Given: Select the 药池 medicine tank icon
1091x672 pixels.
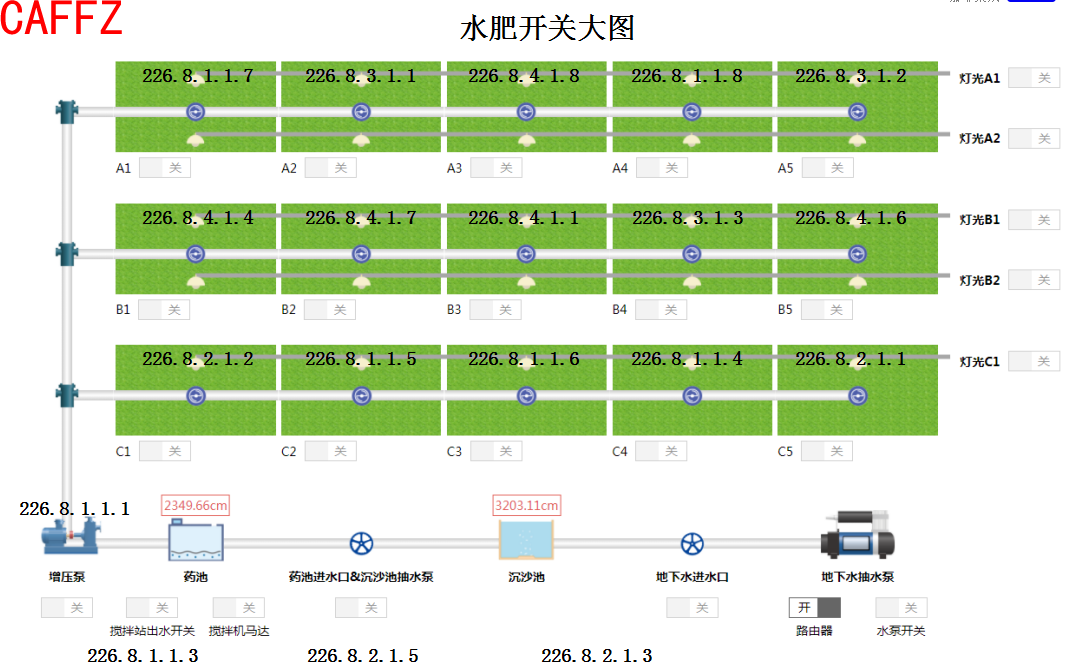Looking at the screenshot, I should [x=196, y=543].
